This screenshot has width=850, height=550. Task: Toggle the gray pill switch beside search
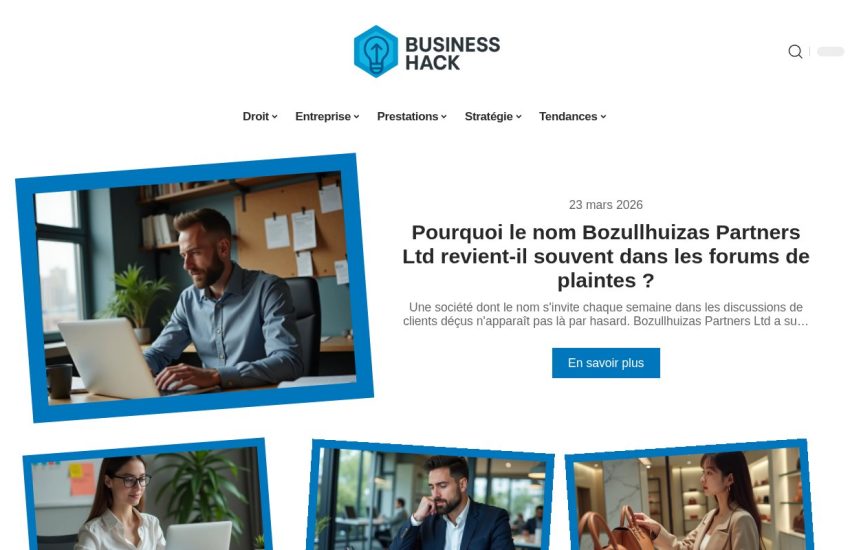tap(830, 51)
